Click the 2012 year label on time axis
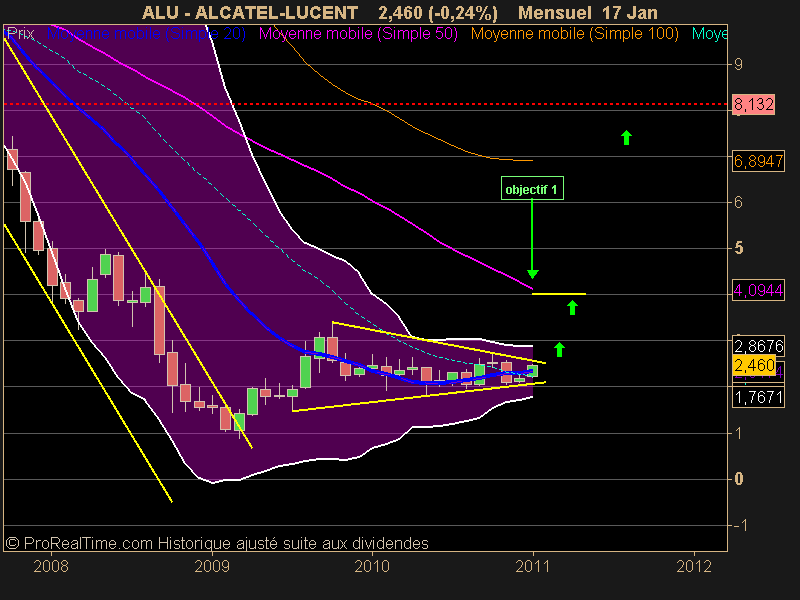This screenshot has height=600, width=800. coord(694,566)
